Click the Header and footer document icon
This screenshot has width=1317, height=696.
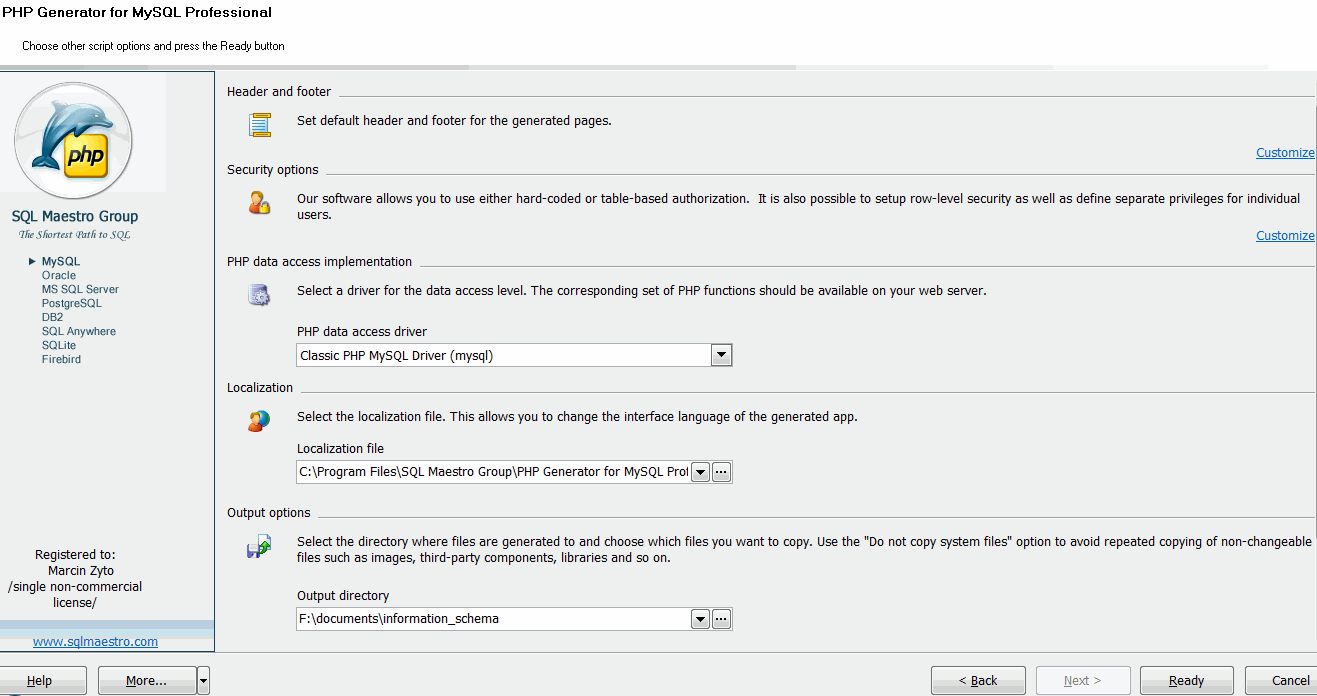260,125
